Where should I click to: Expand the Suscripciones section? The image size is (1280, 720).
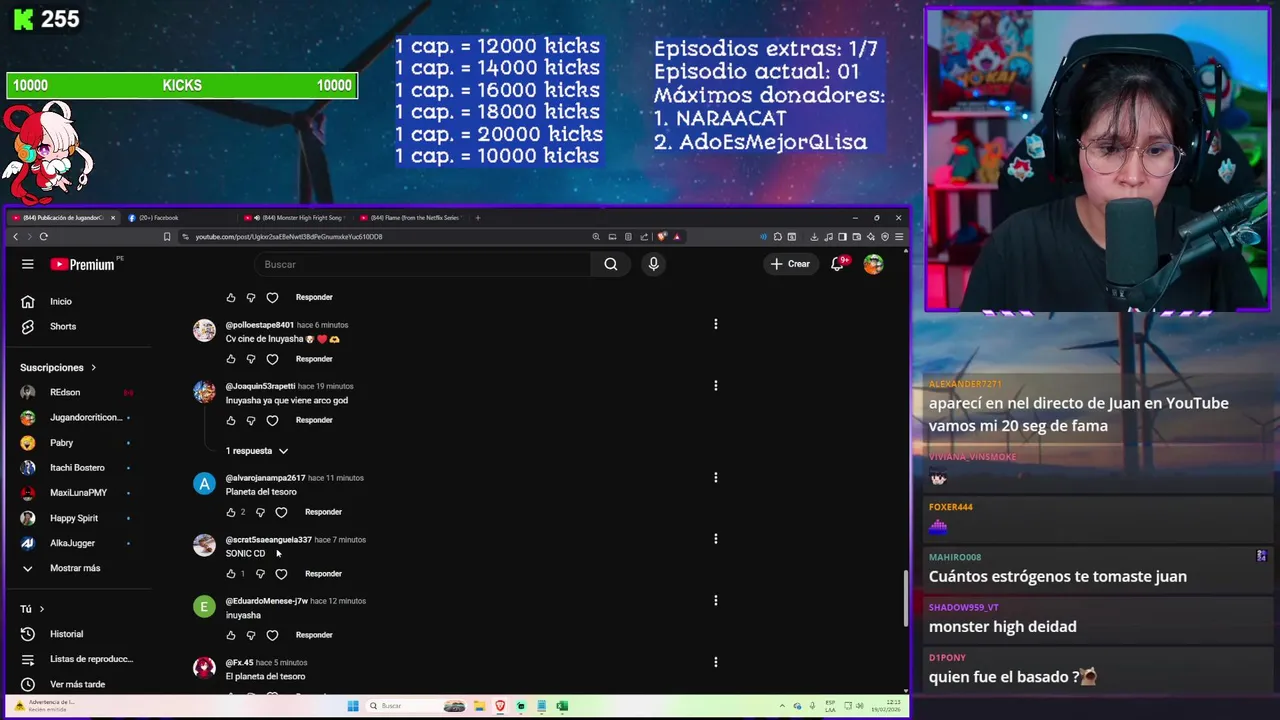pos(58,367)
